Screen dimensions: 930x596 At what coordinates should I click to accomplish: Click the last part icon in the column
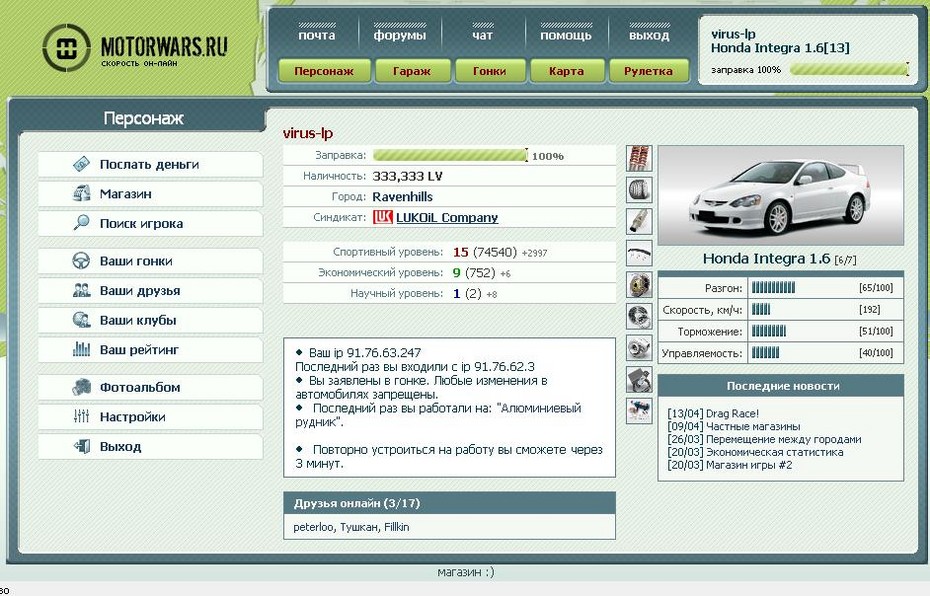click(x=639, y=411)
